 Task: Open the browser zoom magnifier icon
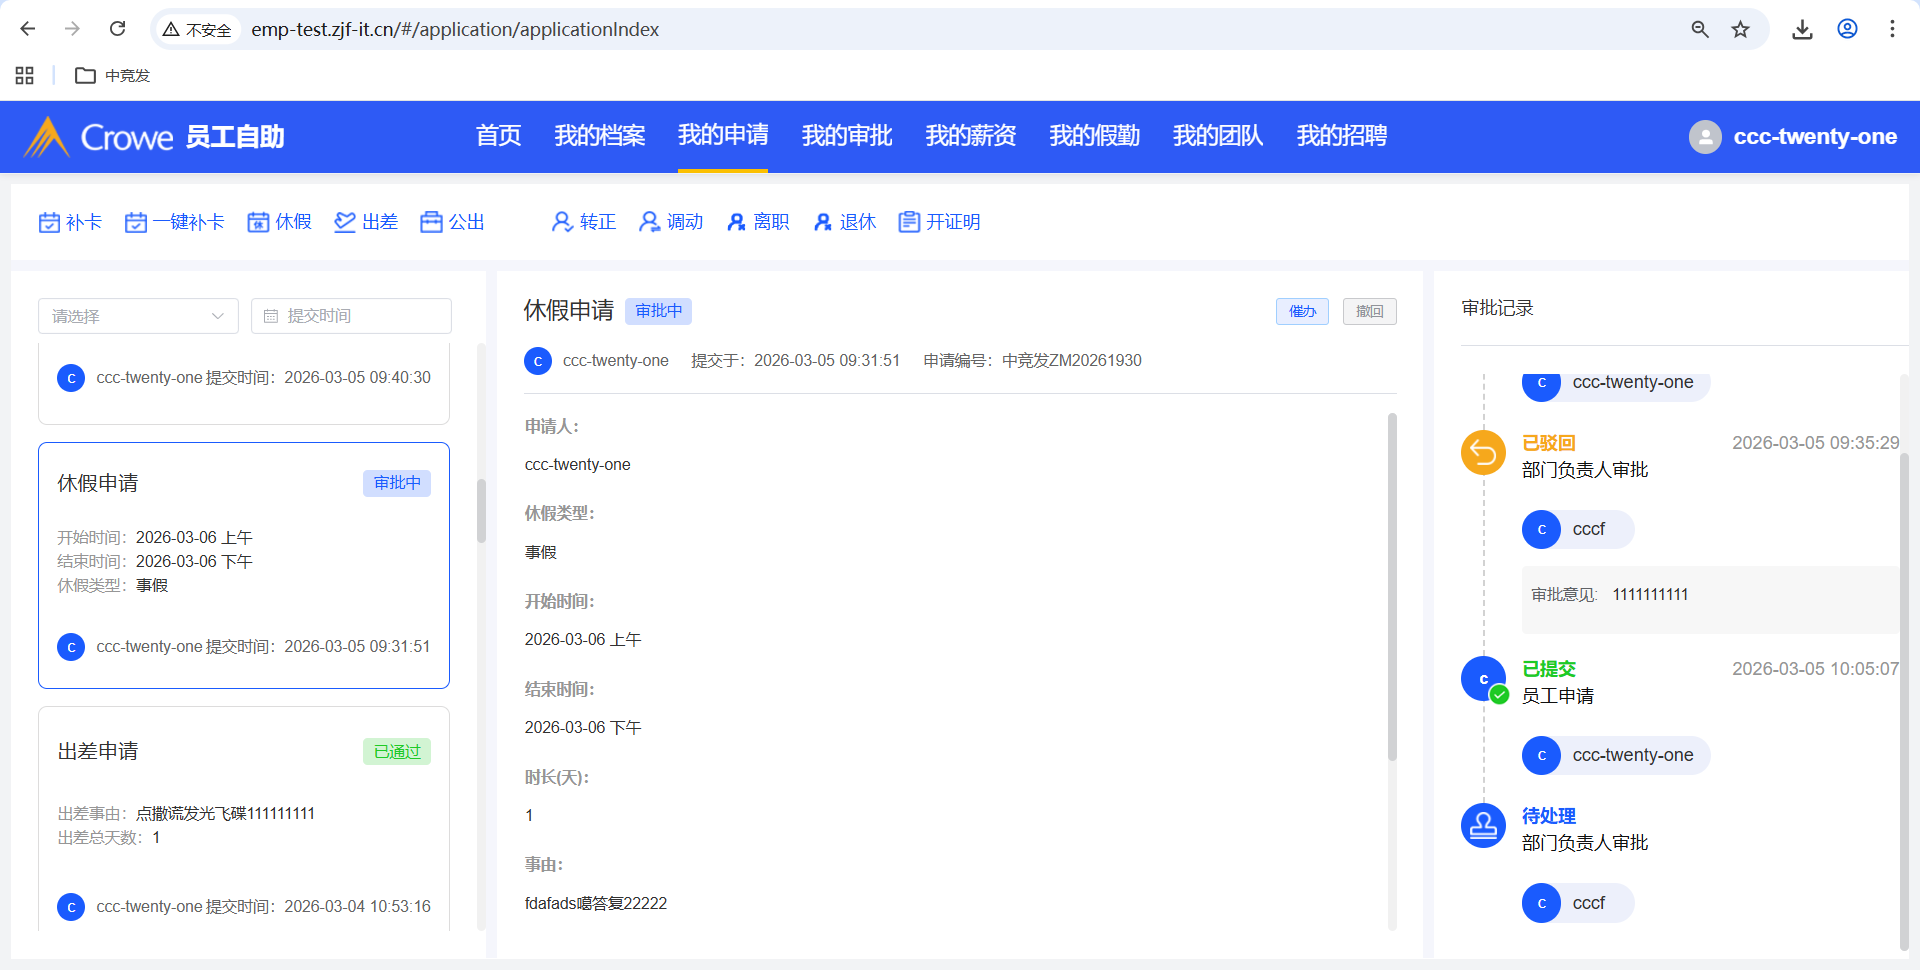tap(1700, 29)
